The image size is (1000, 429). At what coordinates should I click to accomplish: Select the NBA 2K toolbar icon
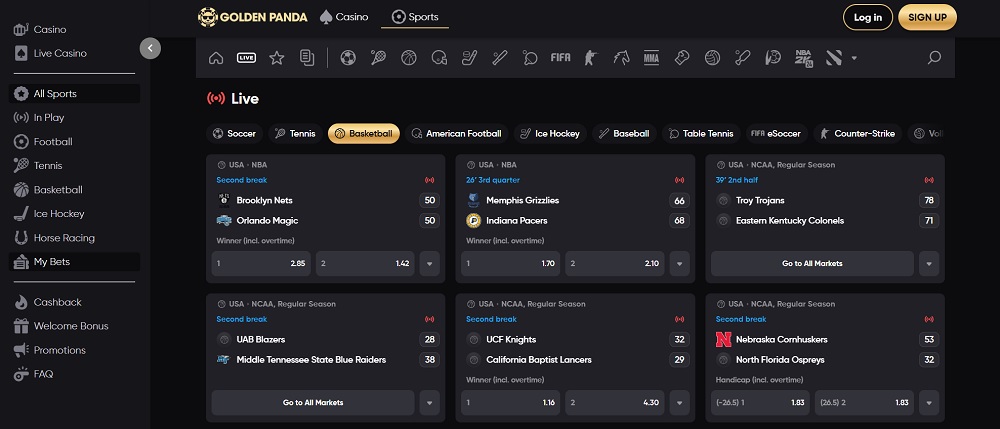pos(804,58)
